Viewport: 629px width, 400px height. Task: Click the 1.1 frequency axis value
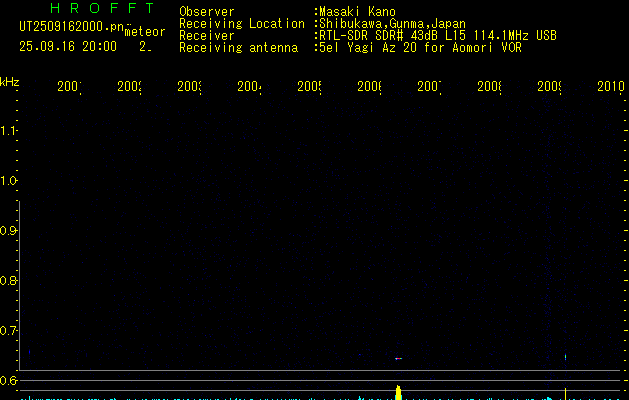8,131
